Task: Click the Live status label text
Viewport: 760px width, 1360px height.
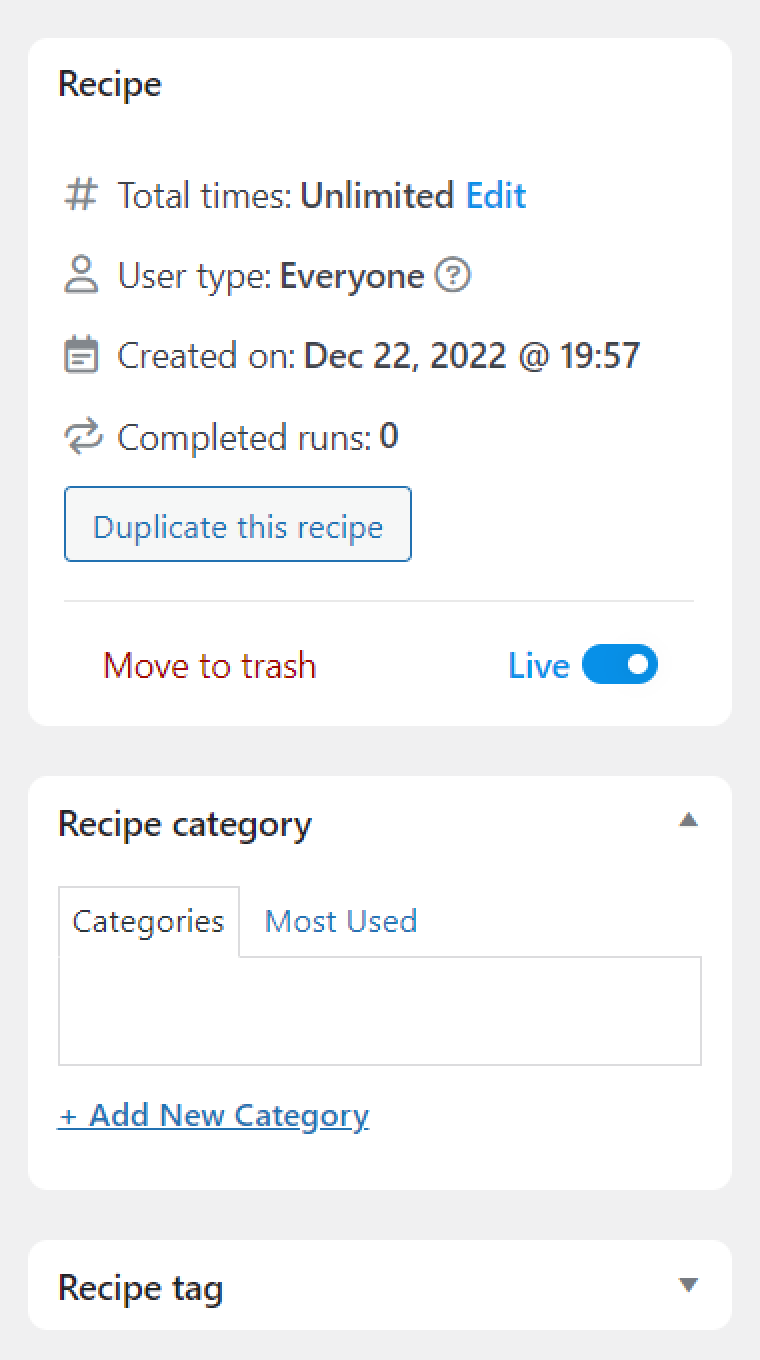Action: [x=538, y=666]
